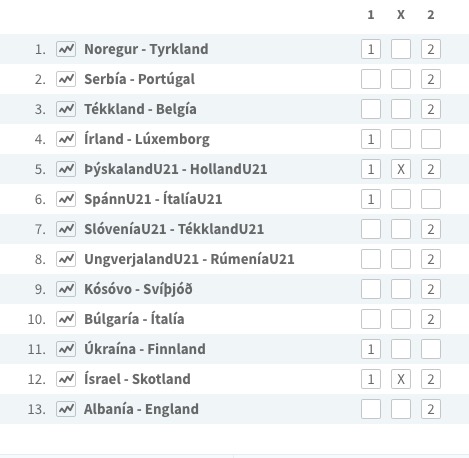This screenshot has width=469, height=458.
Task: Open statistics chart icon for Serbía - Portúgal
Action: click(66, 79)
